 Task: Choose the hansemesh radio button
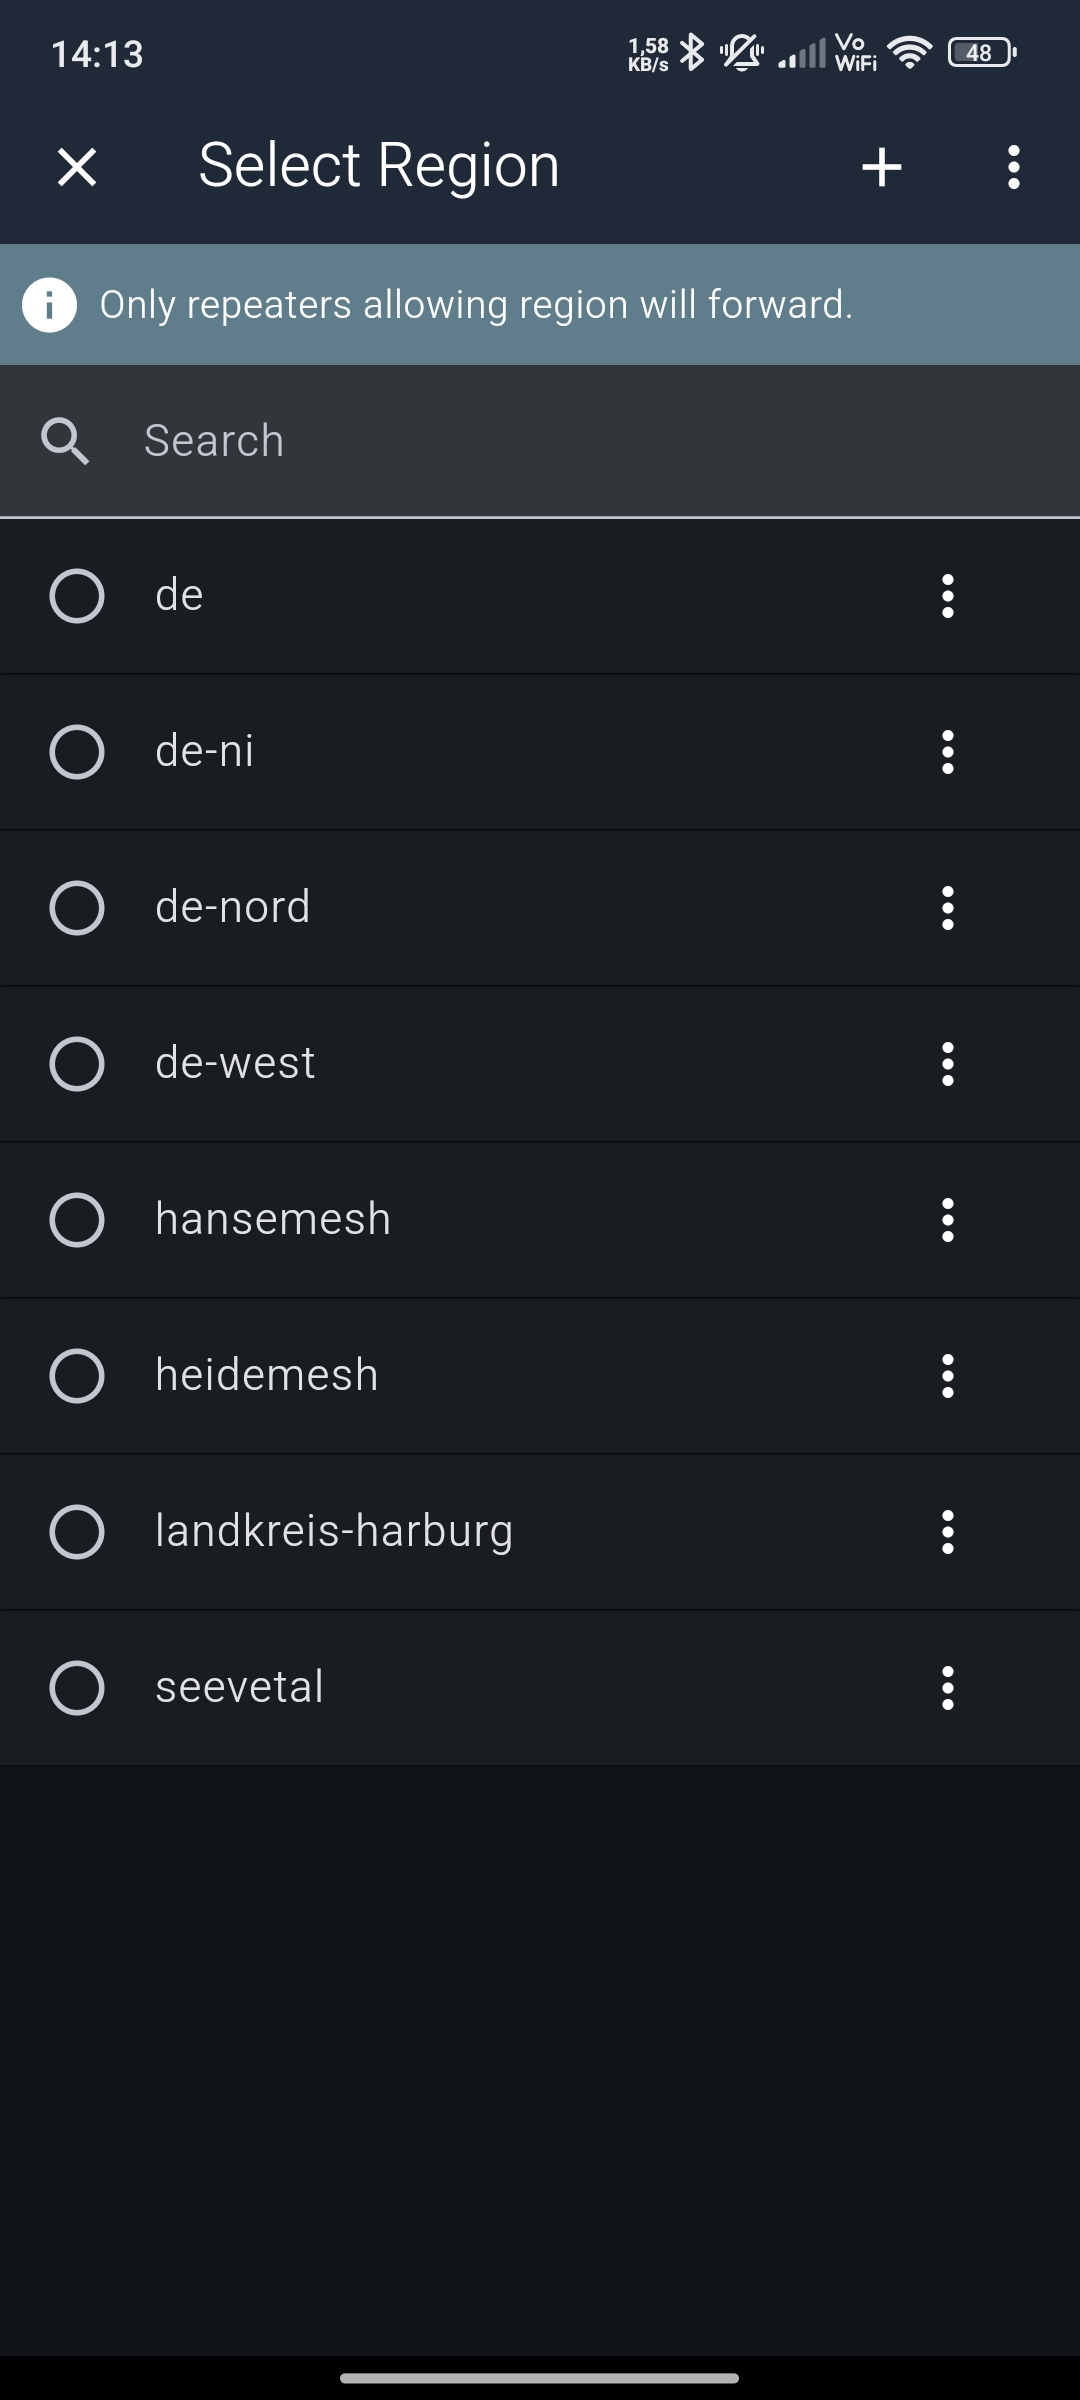(x=77, y=1220)
